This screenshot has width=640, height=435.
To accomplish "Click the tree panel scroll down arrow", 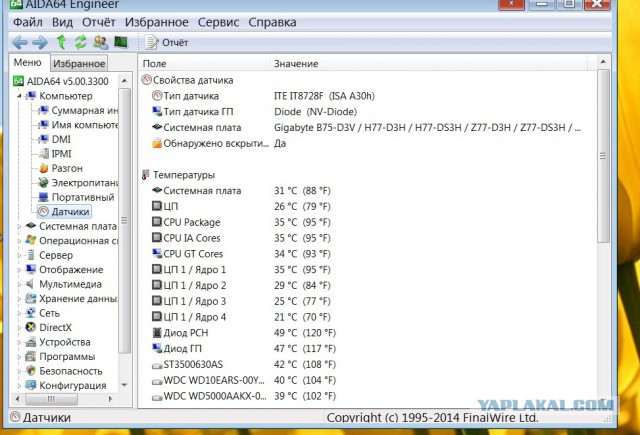I will tap(124, 385).
